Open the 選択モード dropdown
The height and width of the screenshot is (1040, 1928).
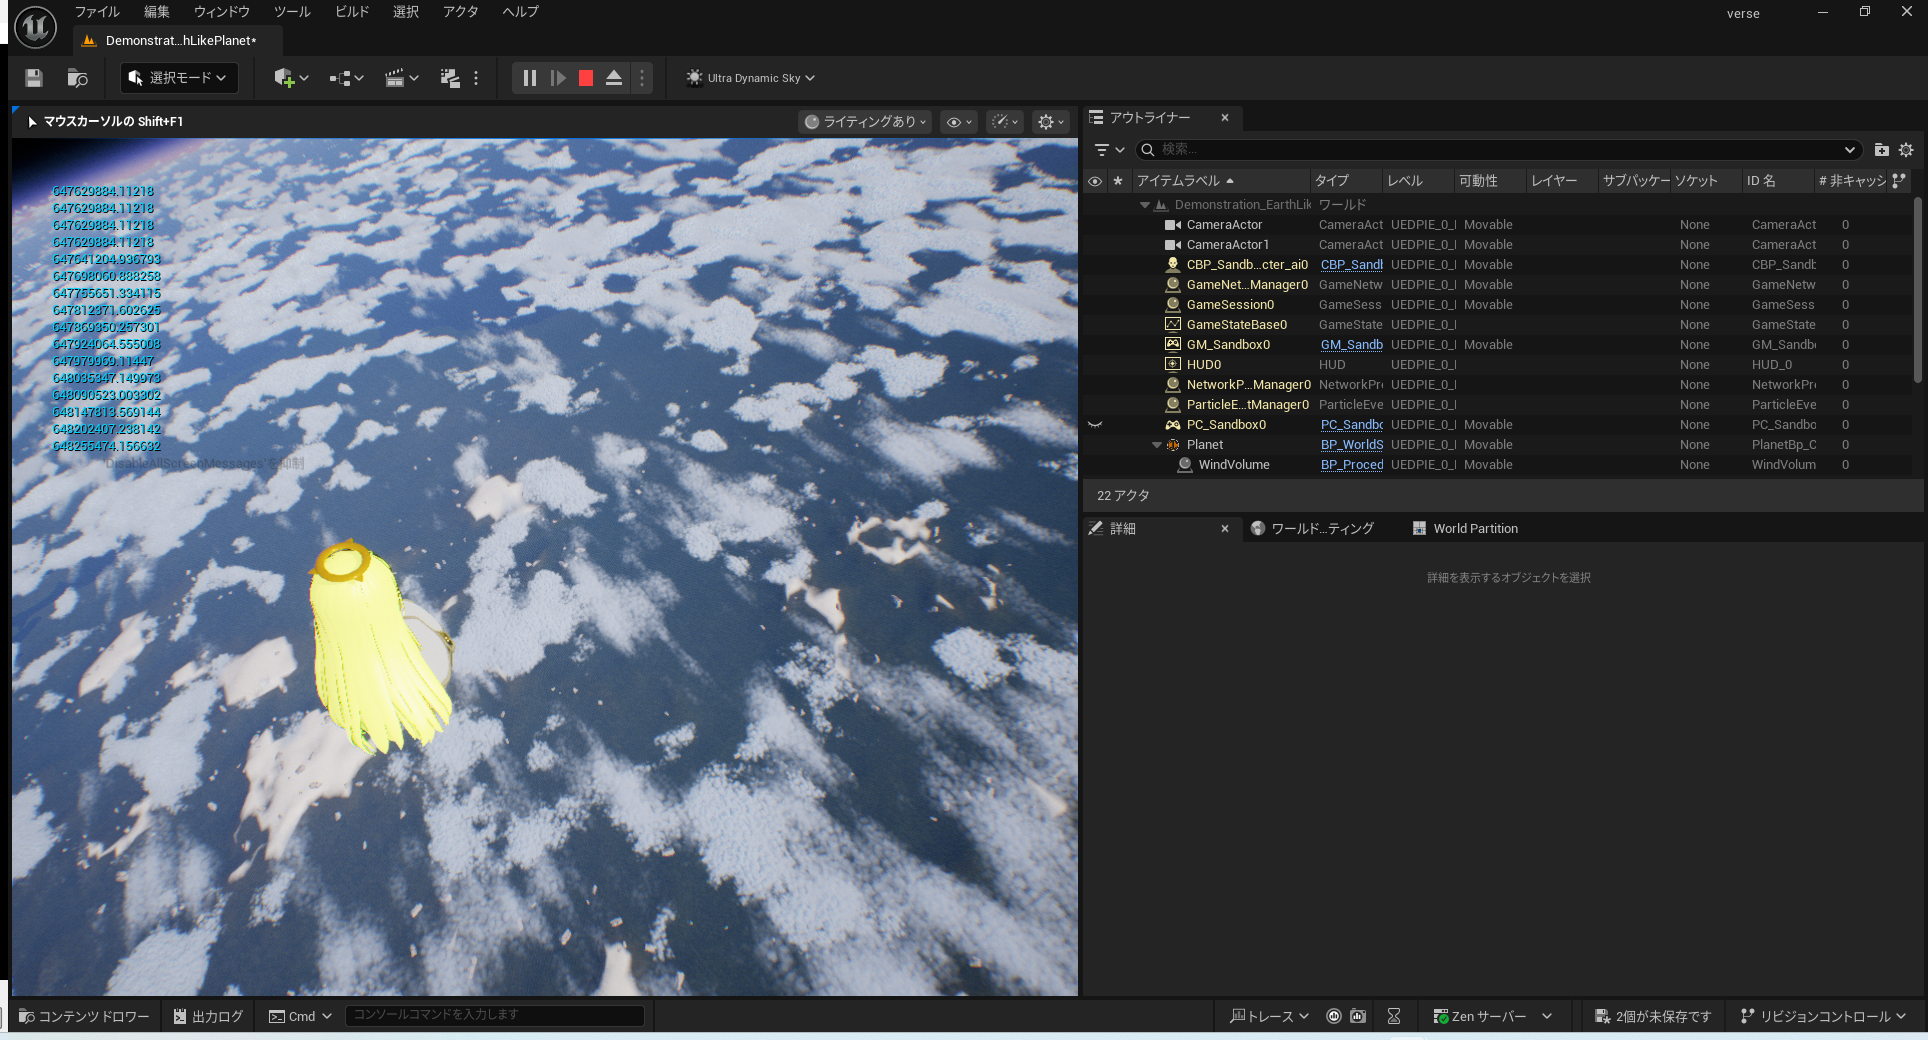(x=179, y=78)
